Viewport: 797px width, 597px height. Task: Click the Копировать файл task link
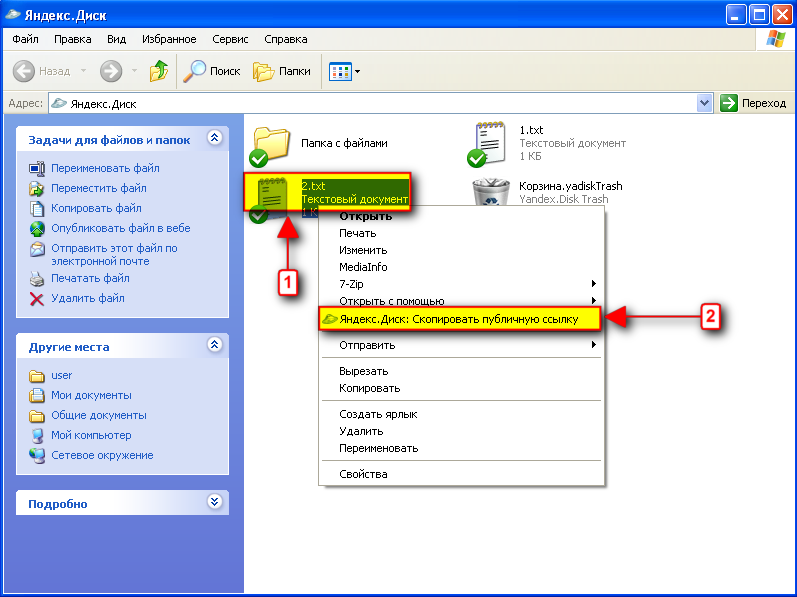point(96,208)
